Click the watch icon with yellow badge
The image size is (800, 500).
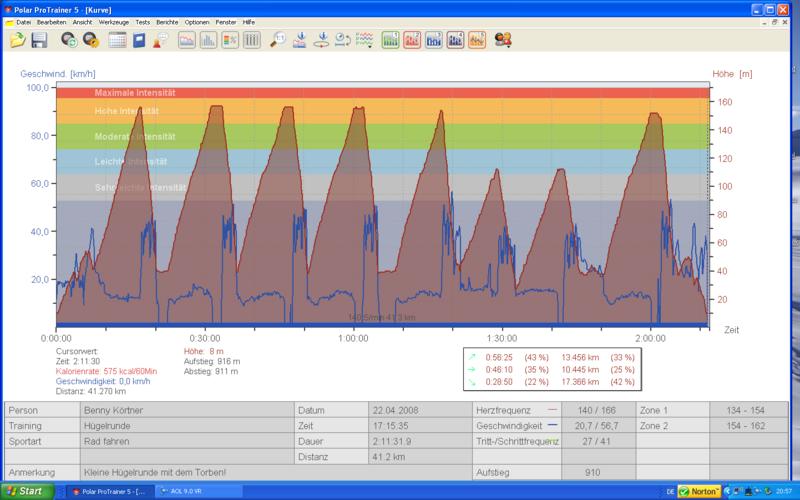coord(91,40)
